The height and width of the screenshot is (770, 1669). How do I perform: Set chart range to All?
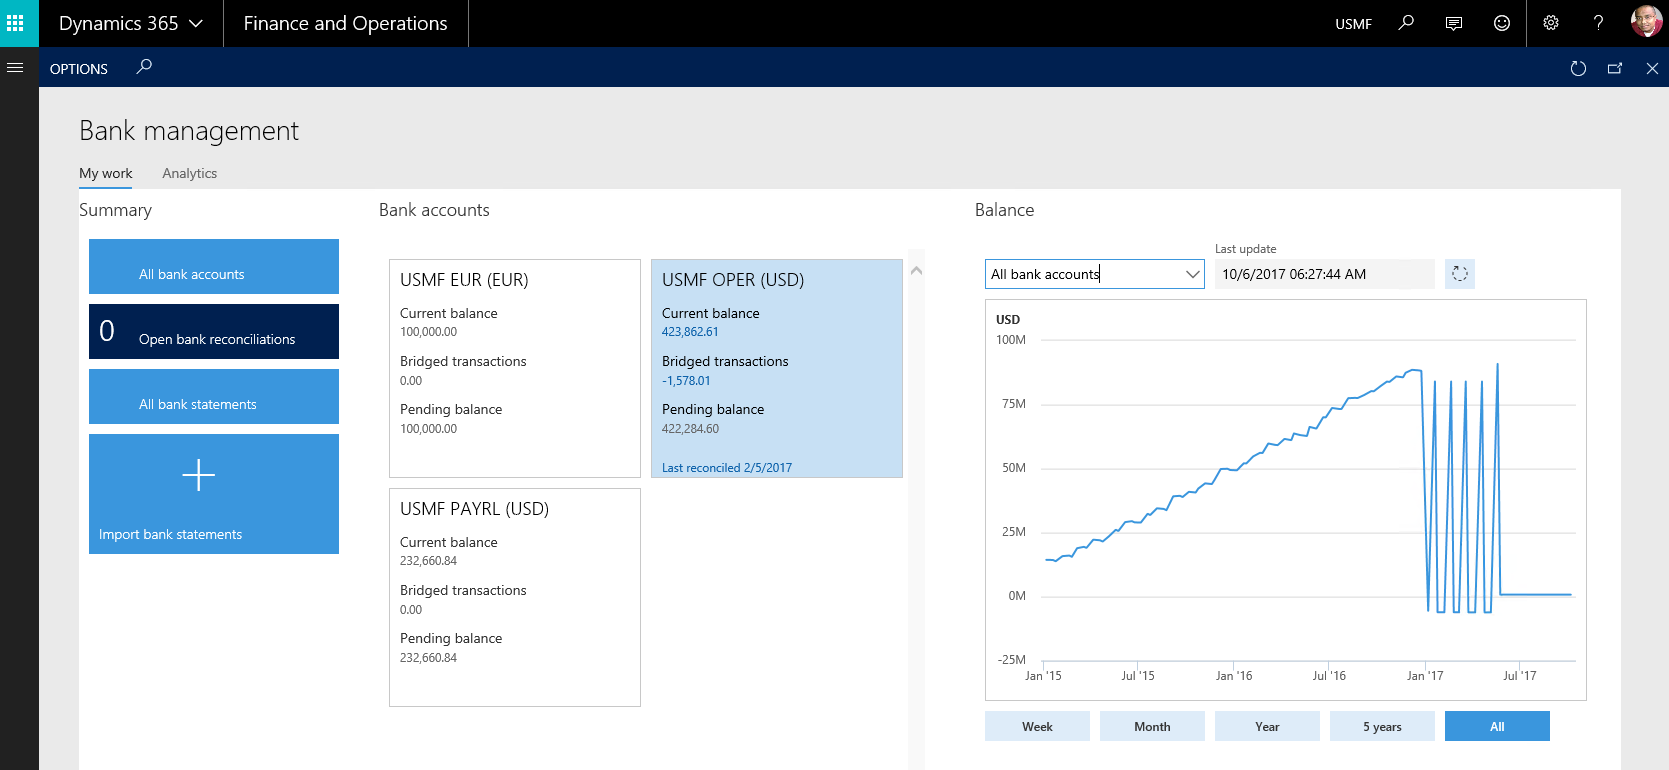(x=1497, y=726)
